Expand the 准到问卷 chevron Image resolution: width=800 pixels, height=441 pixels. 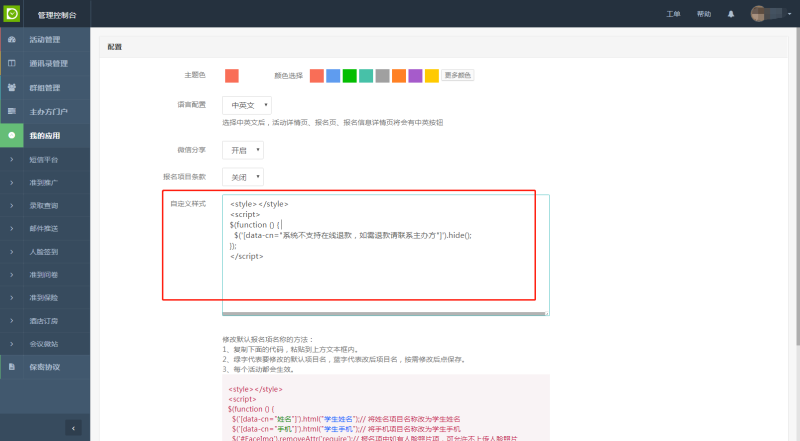[x=12, y=275]
